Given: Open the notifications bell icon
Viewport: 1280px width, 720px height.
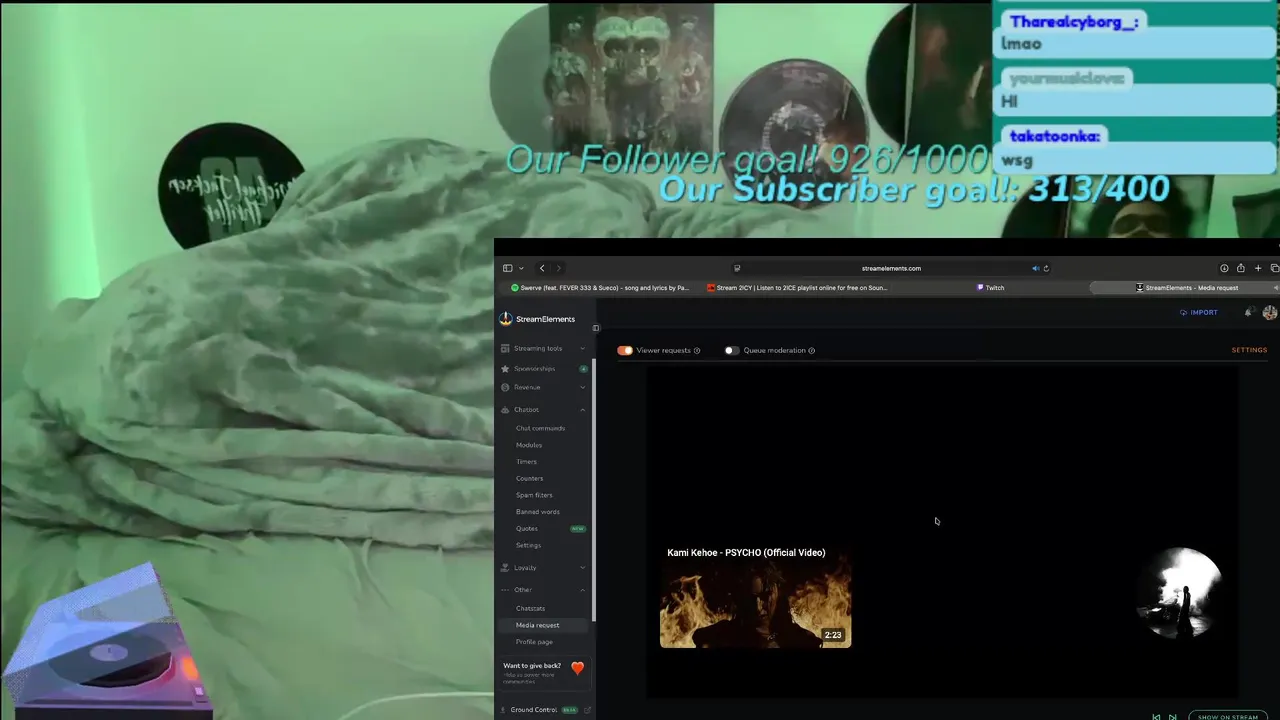Looking at the screenshot, I should point(1249,313).
